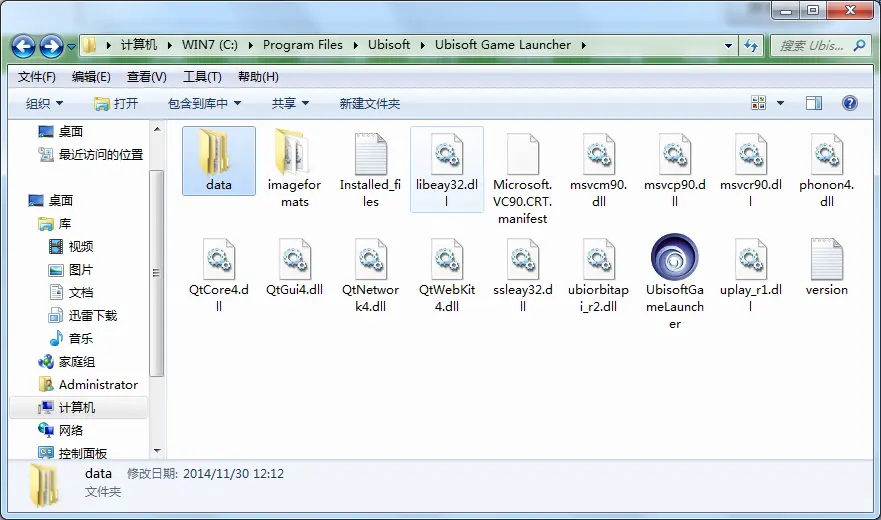Viewport: 881px width, 520px height.
Task: Select the uplay_r1.dll file
Action: (751, 274)
